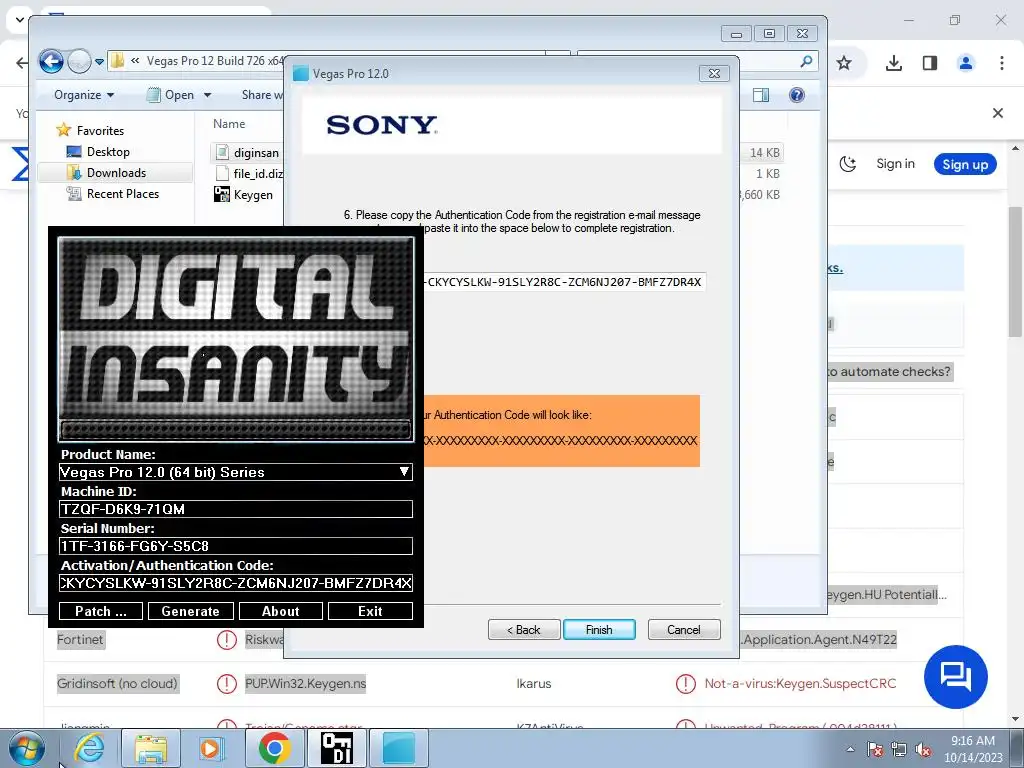Click the Machine ID field
Screen dimensions: 1024x768
click(x=236, y=509)
